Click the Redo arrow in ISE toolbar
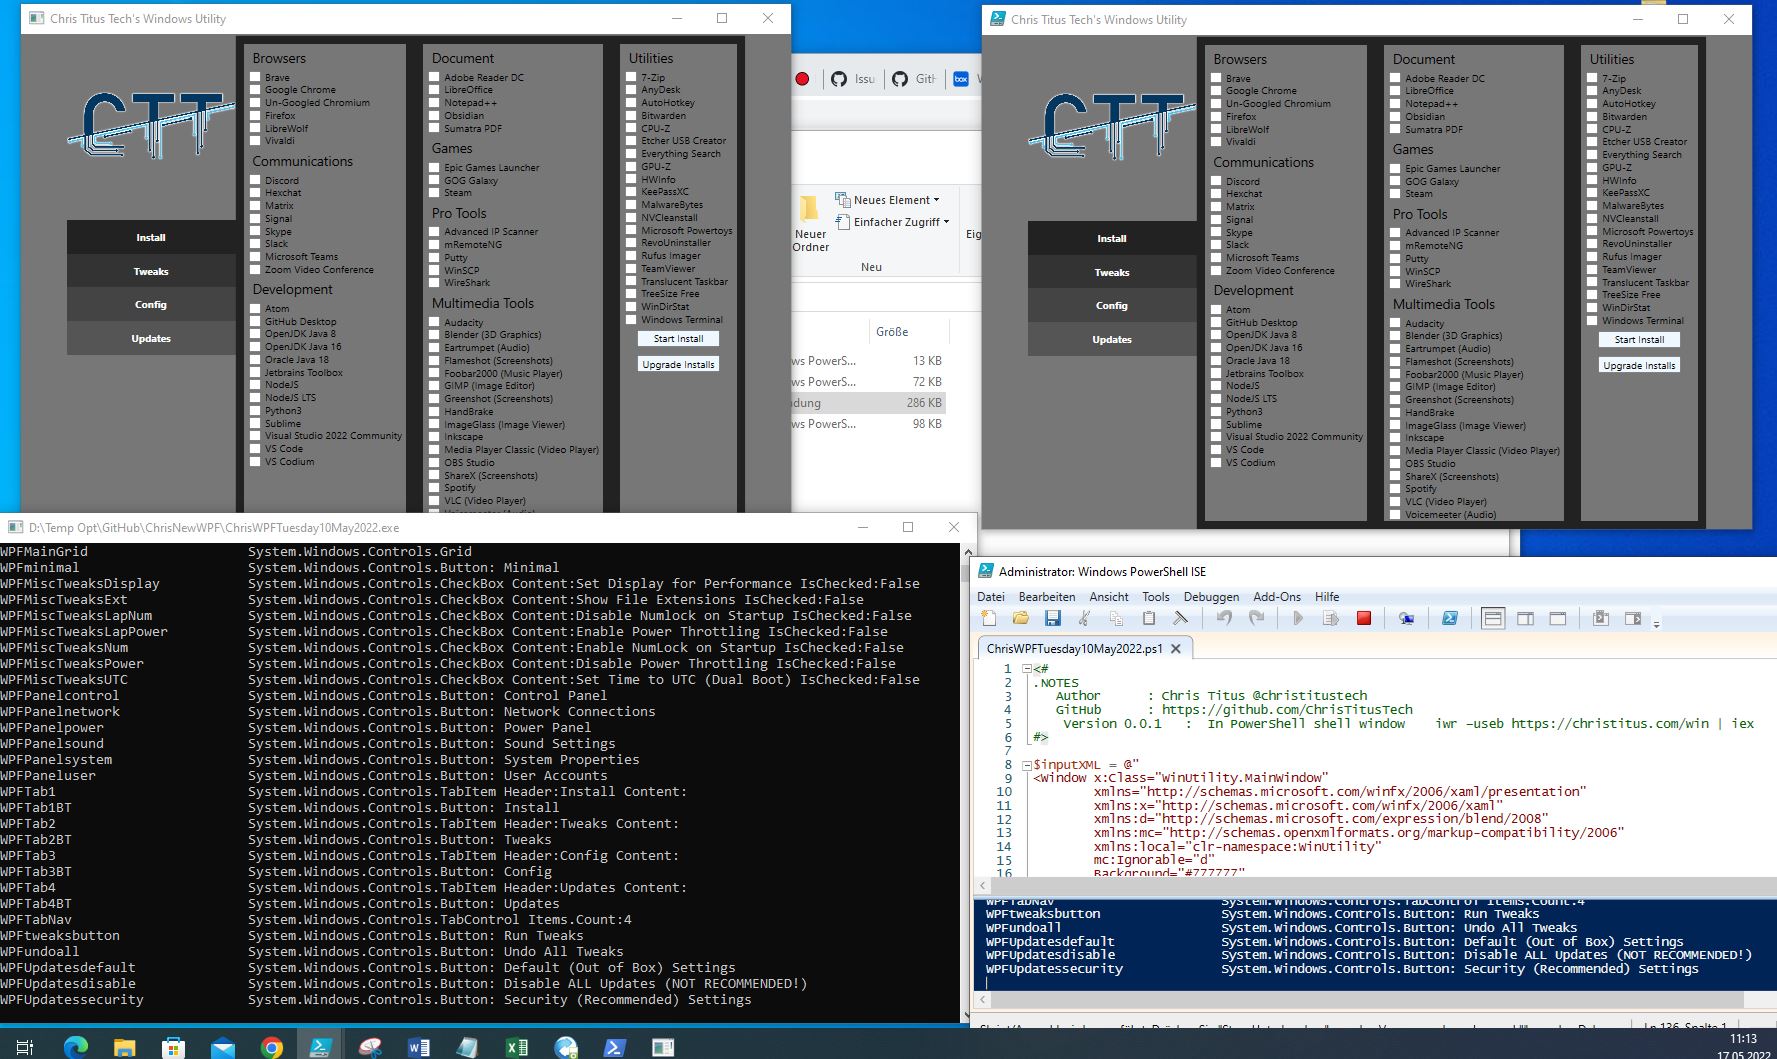1777x1059 pixels. coord(1257,619)
